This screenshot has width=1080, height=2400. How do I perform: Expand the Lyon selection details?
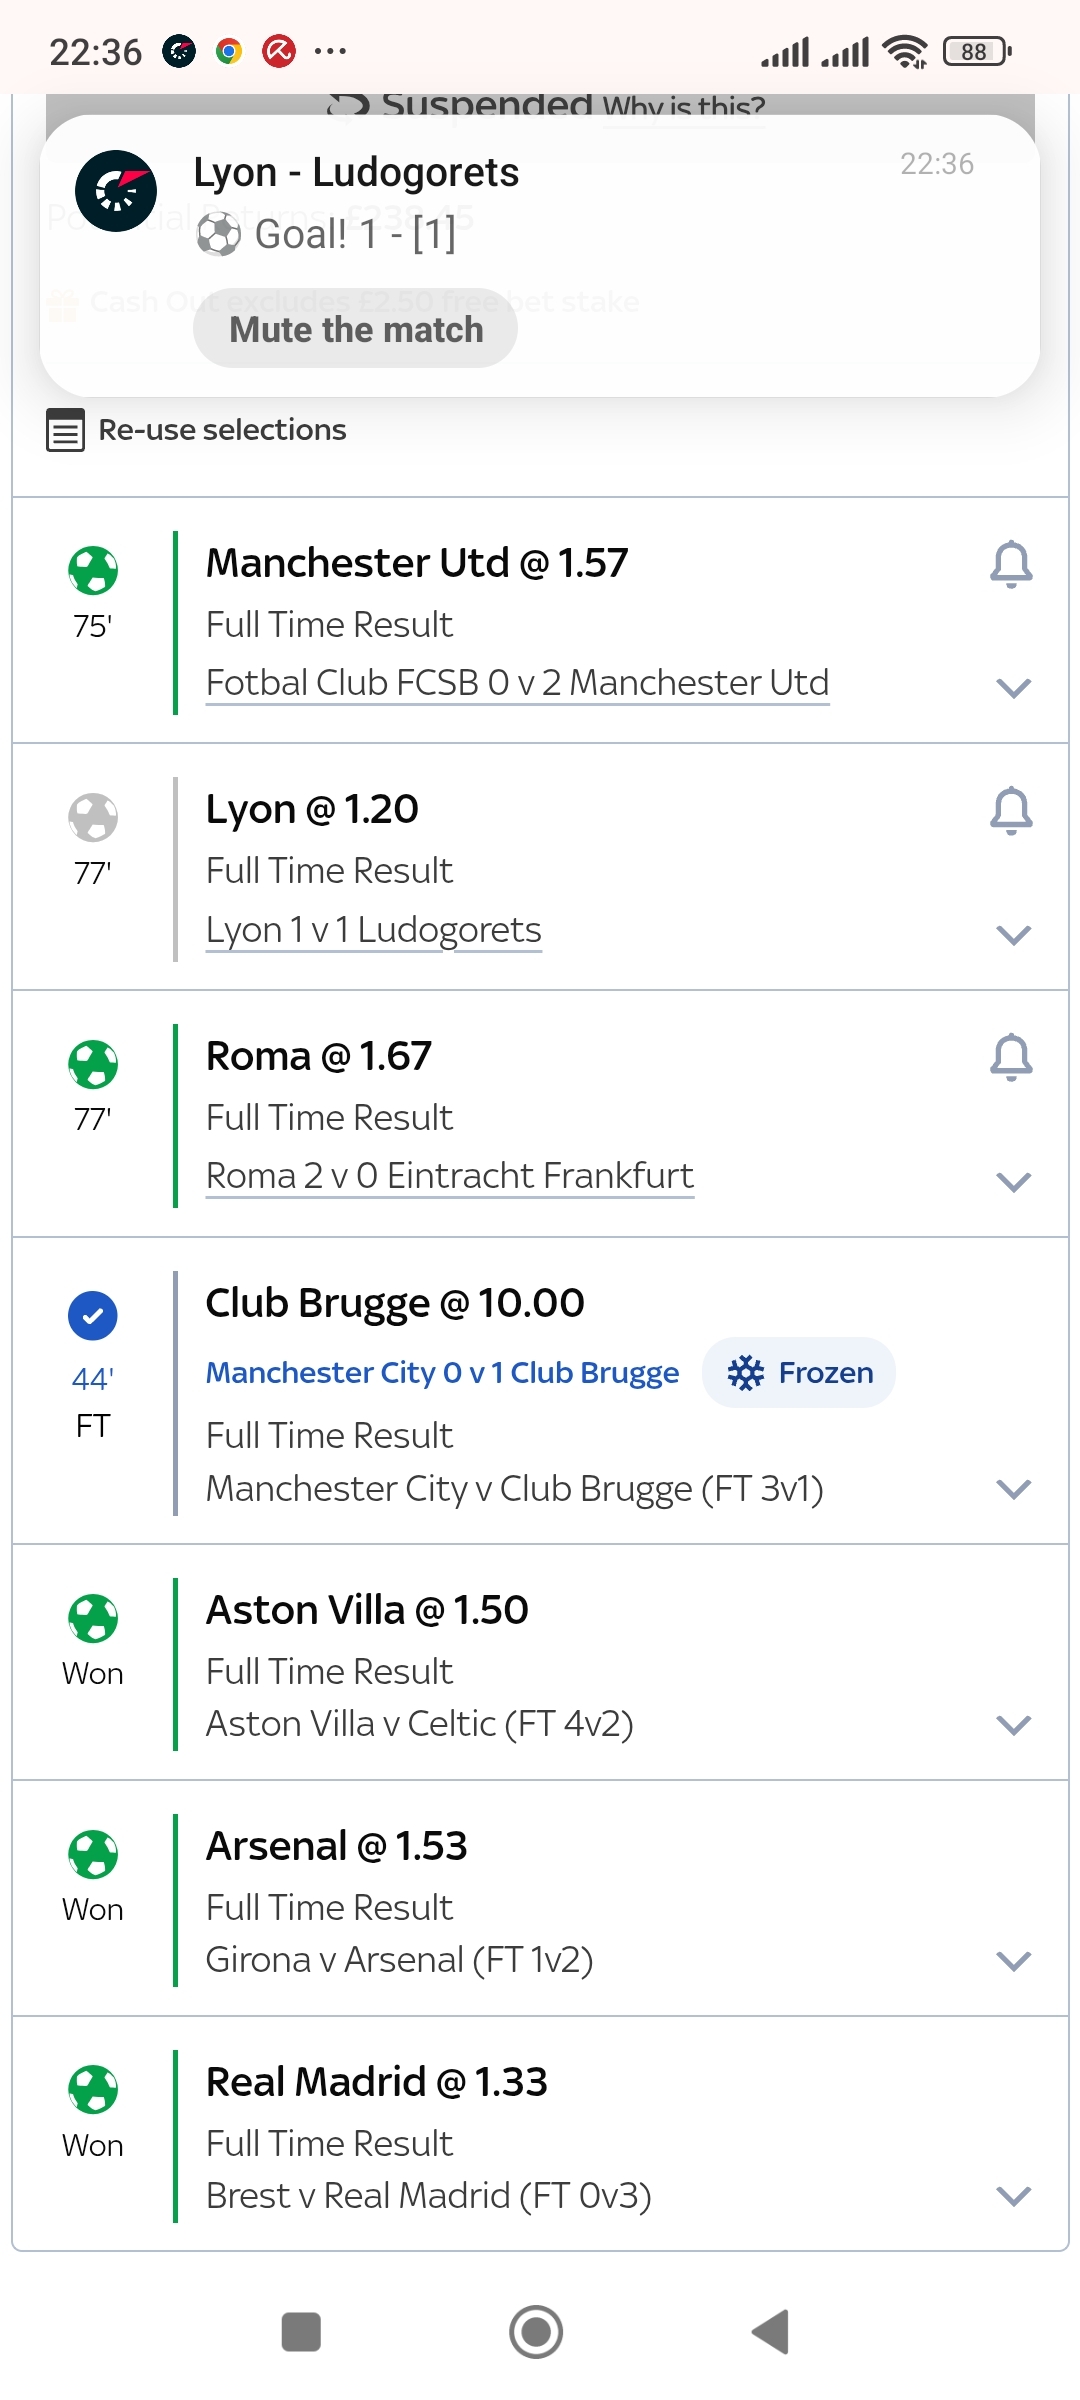(x=1013, y=935)
